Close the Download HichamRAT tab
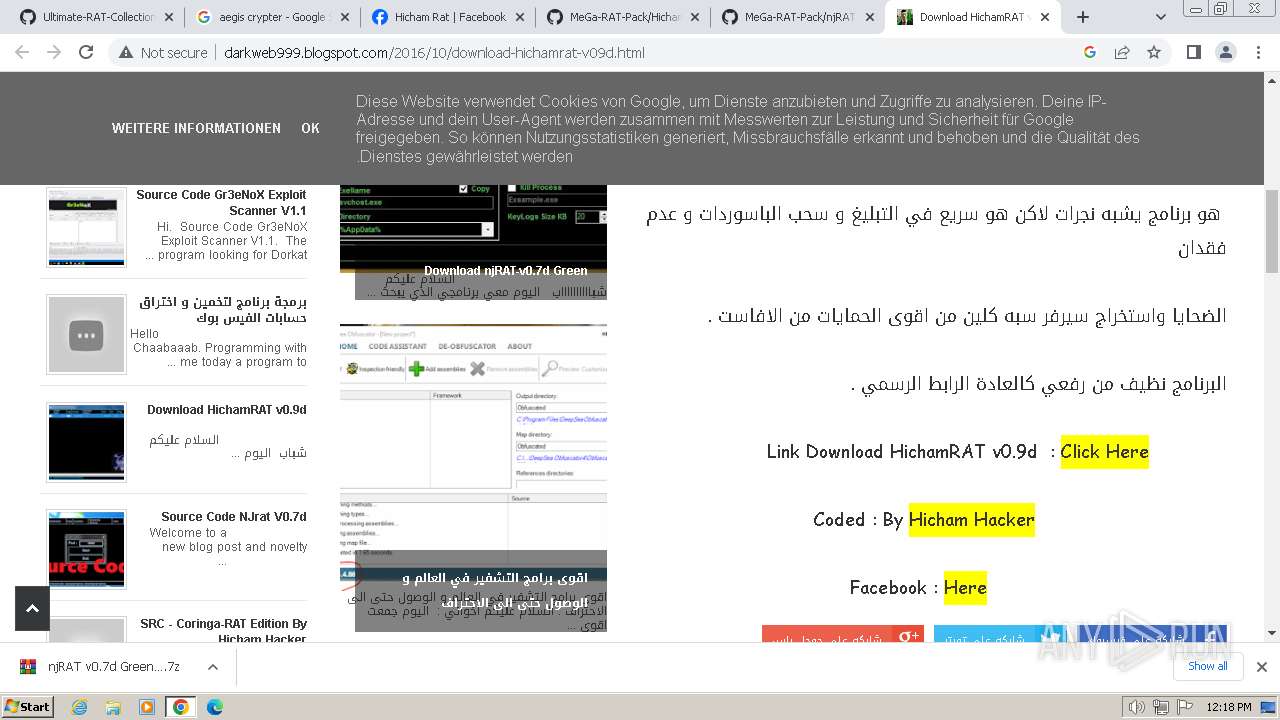 click(x=1045, y=17)
